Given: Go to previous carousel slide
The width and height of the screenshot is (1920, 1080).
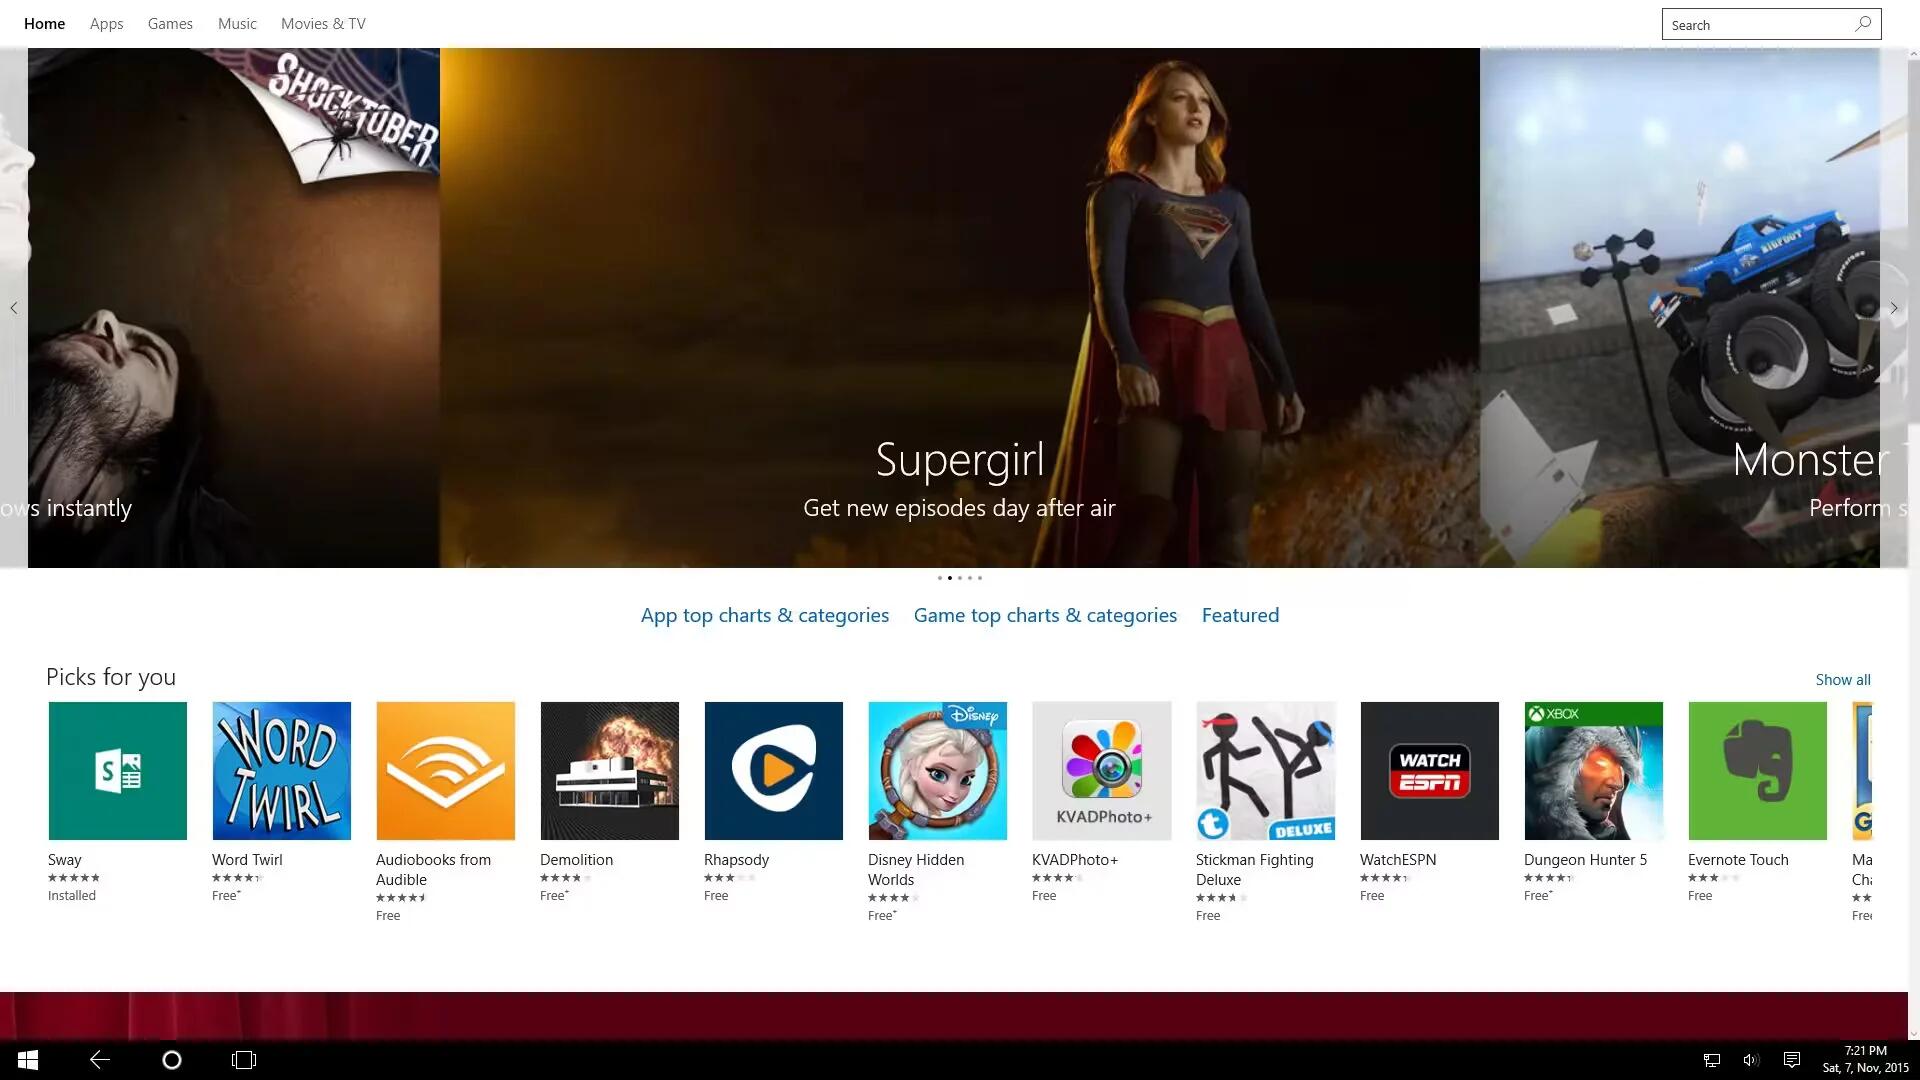Looking at the screenshot, I should click(x=14, y=308).
